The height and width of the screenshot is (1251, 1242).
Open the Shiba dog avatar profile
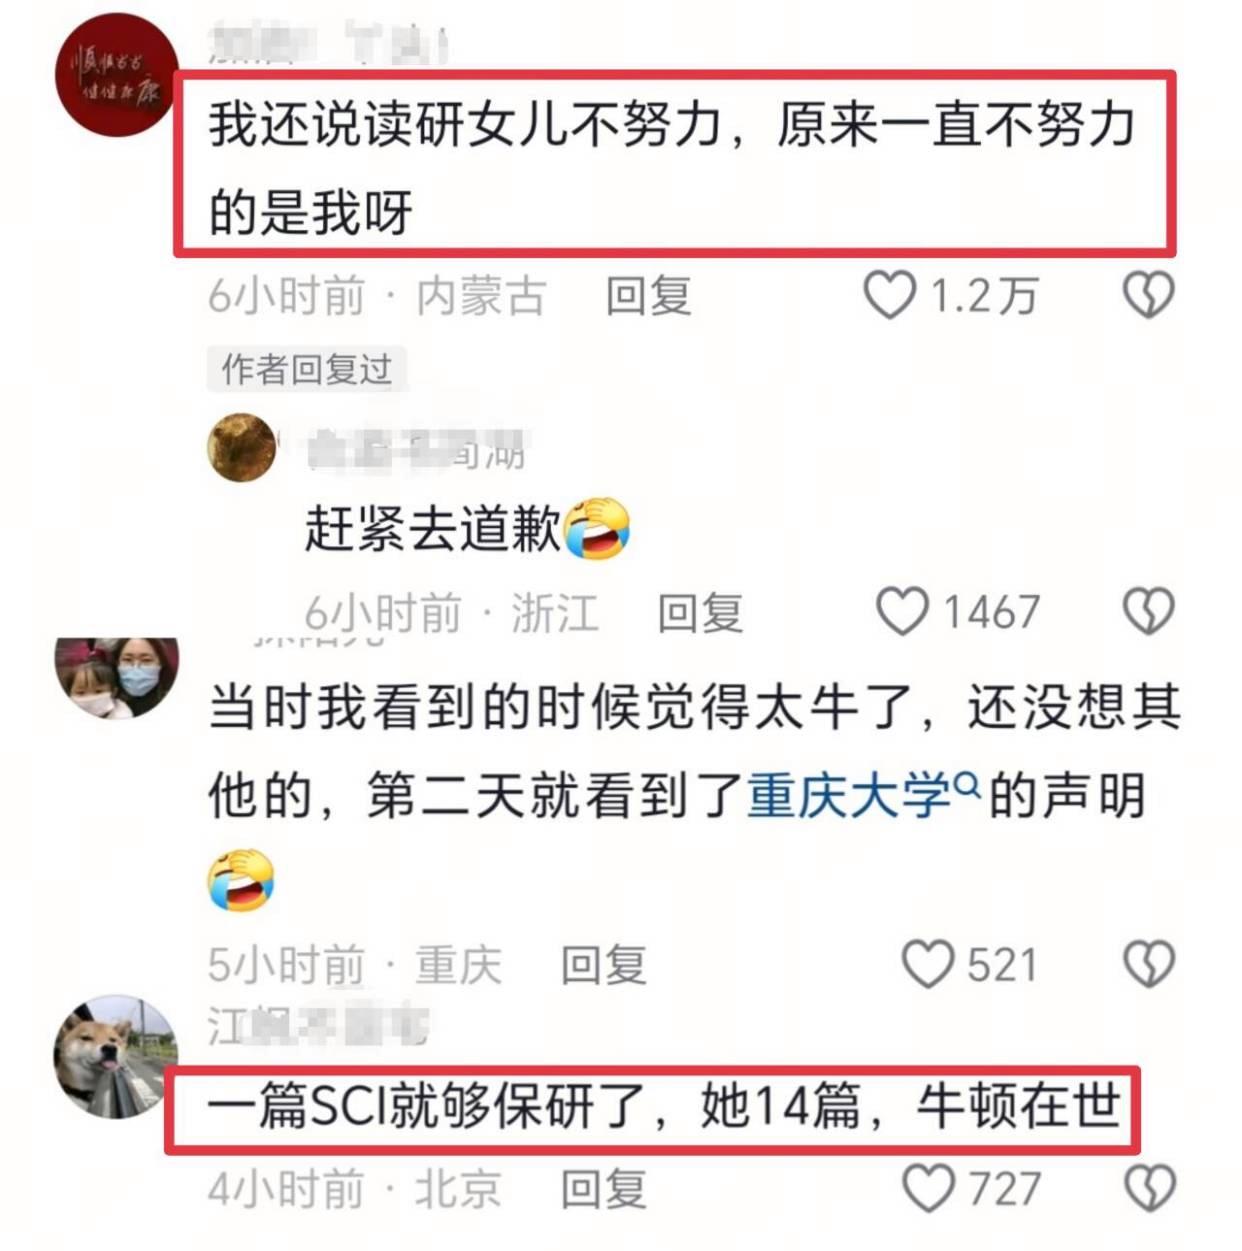115,1056
